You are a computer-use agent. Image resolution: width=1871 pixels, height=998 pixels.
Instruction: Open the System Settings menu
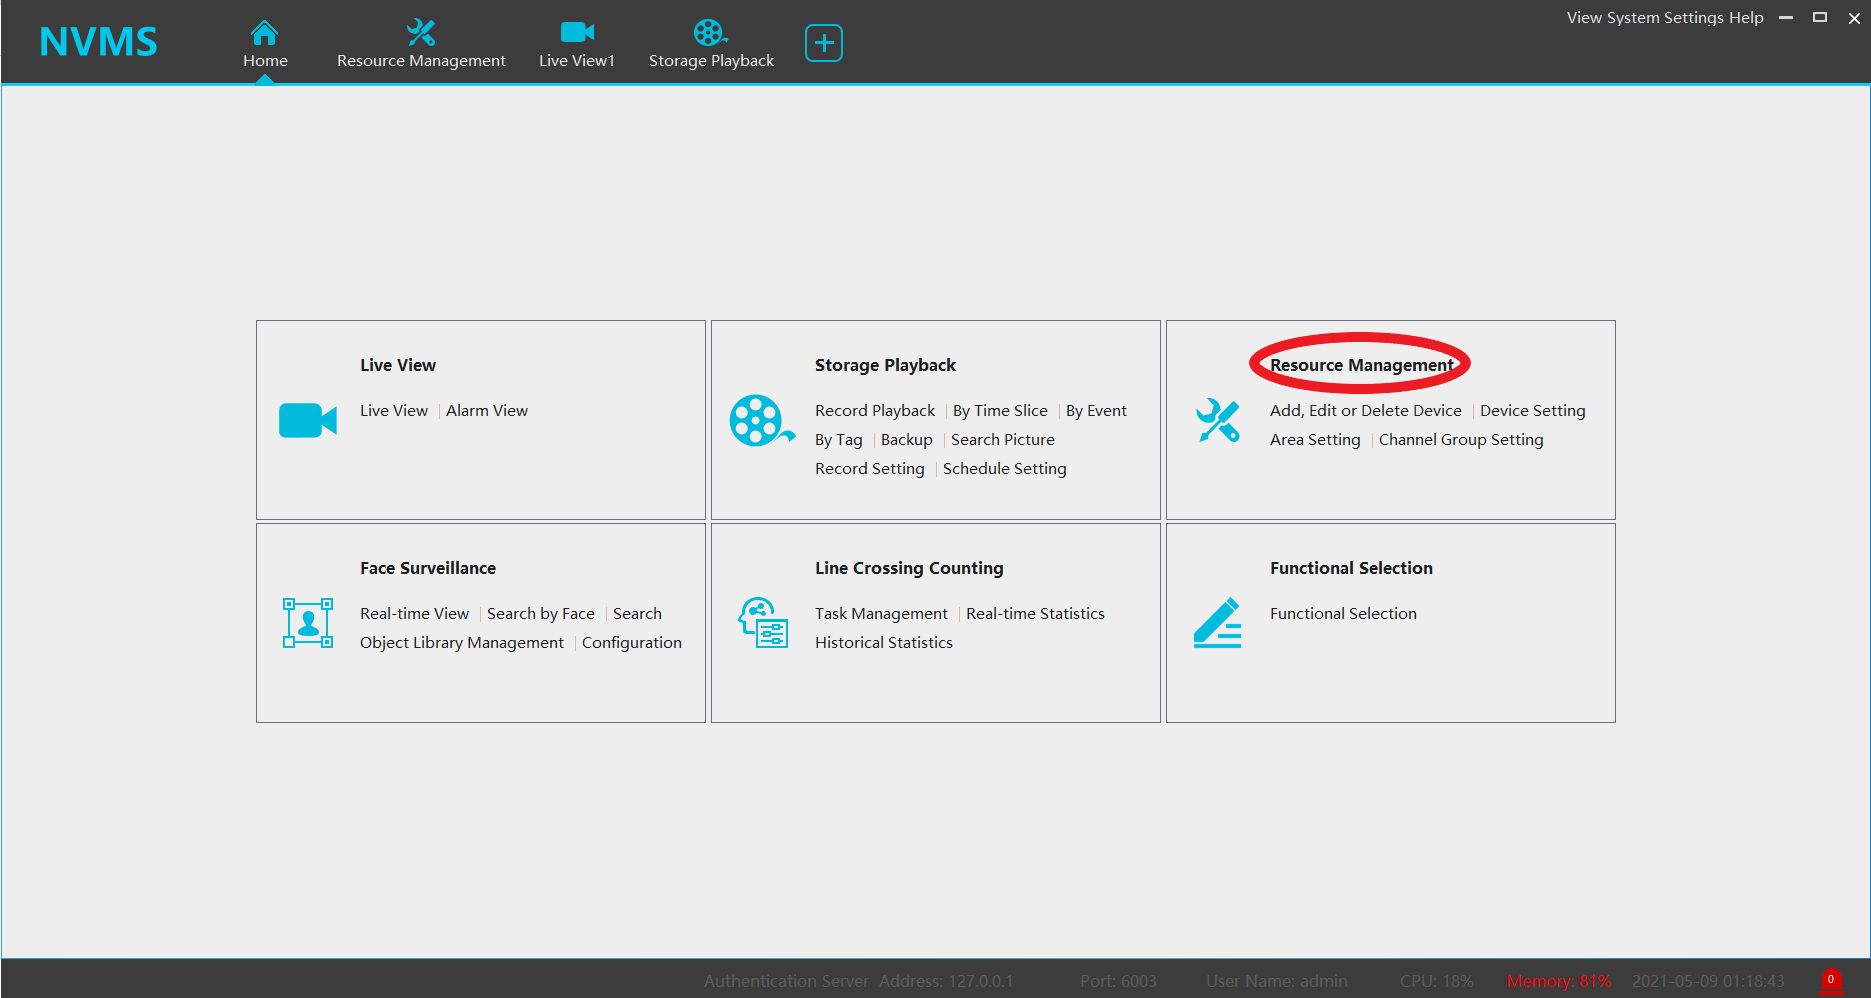point(1665,18)
